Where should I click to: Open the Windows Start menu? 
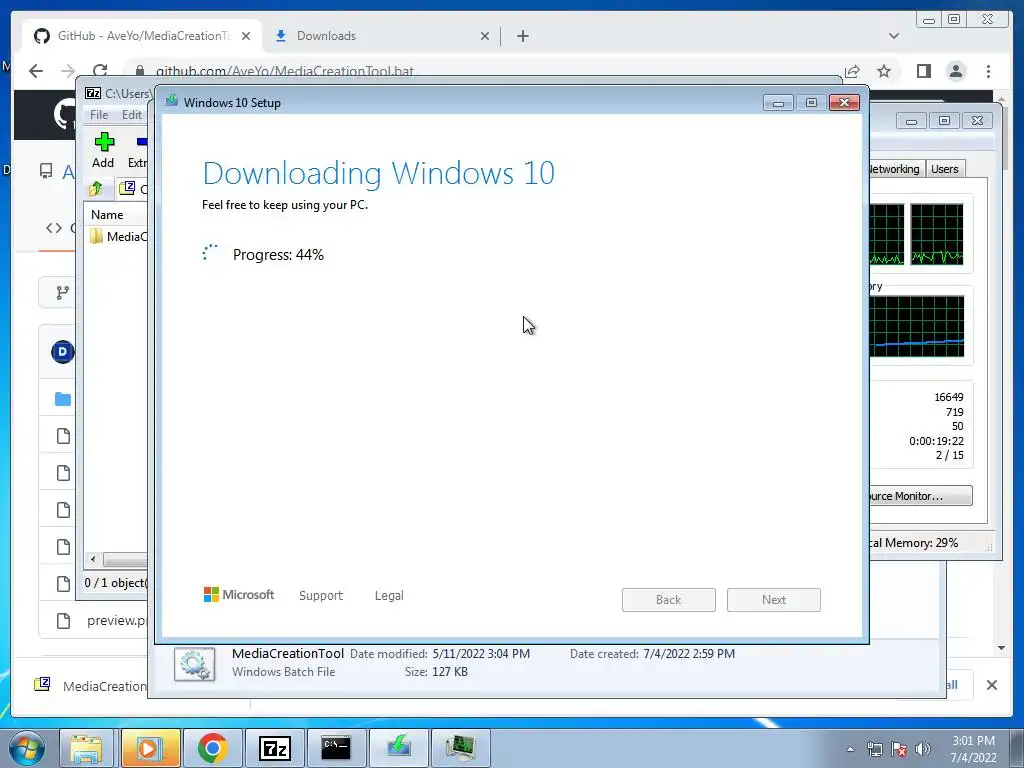(x=26, y=748)
